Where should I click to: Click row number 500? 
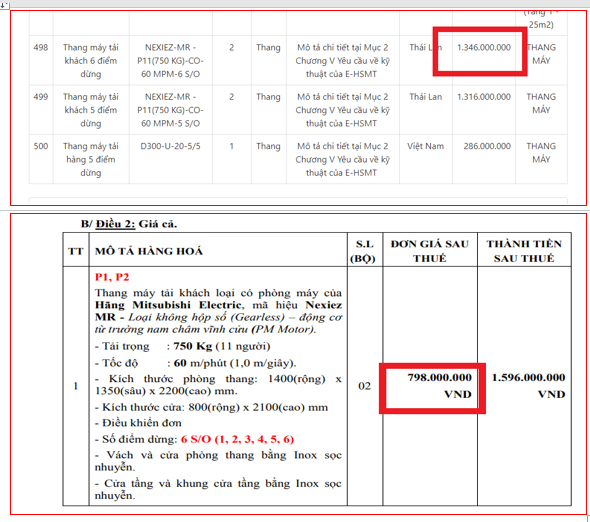click(x=41, y=146)
